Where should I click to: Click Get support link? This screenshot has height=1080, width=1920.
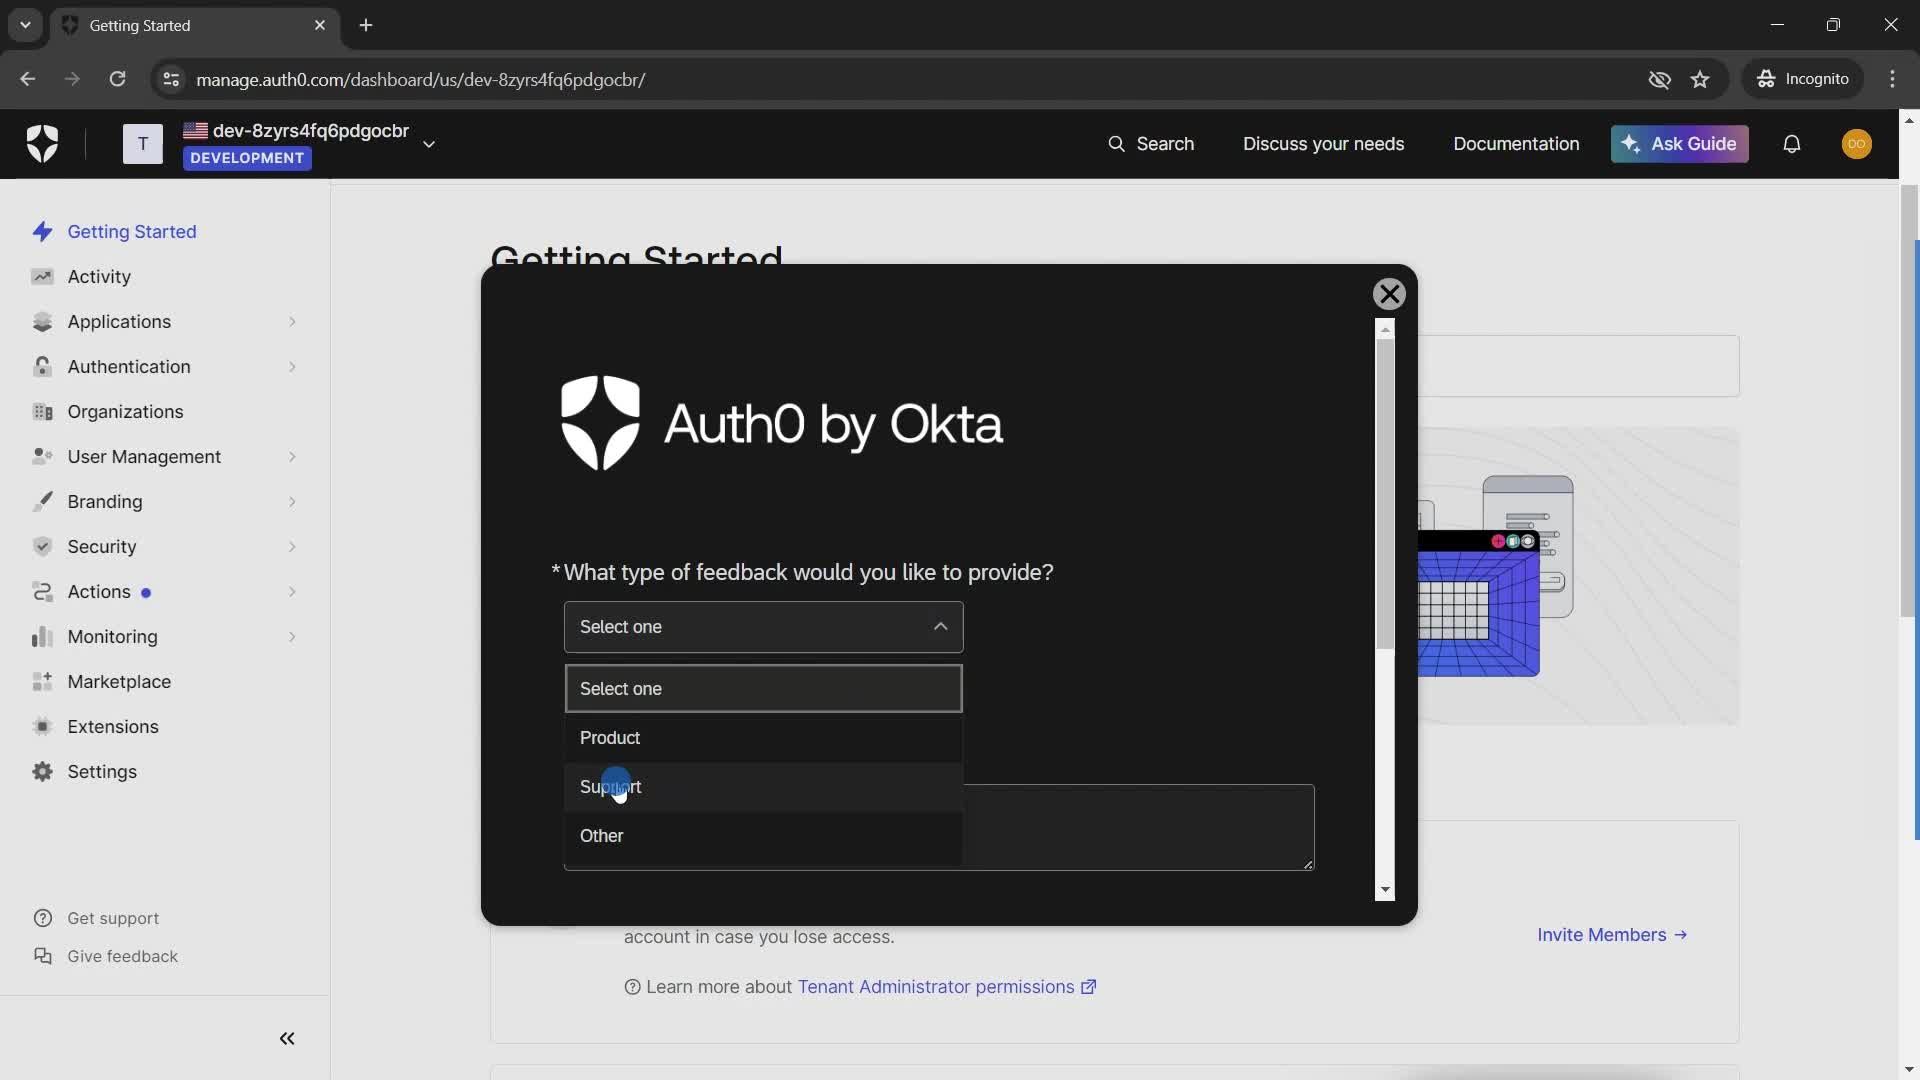point(113,919)
